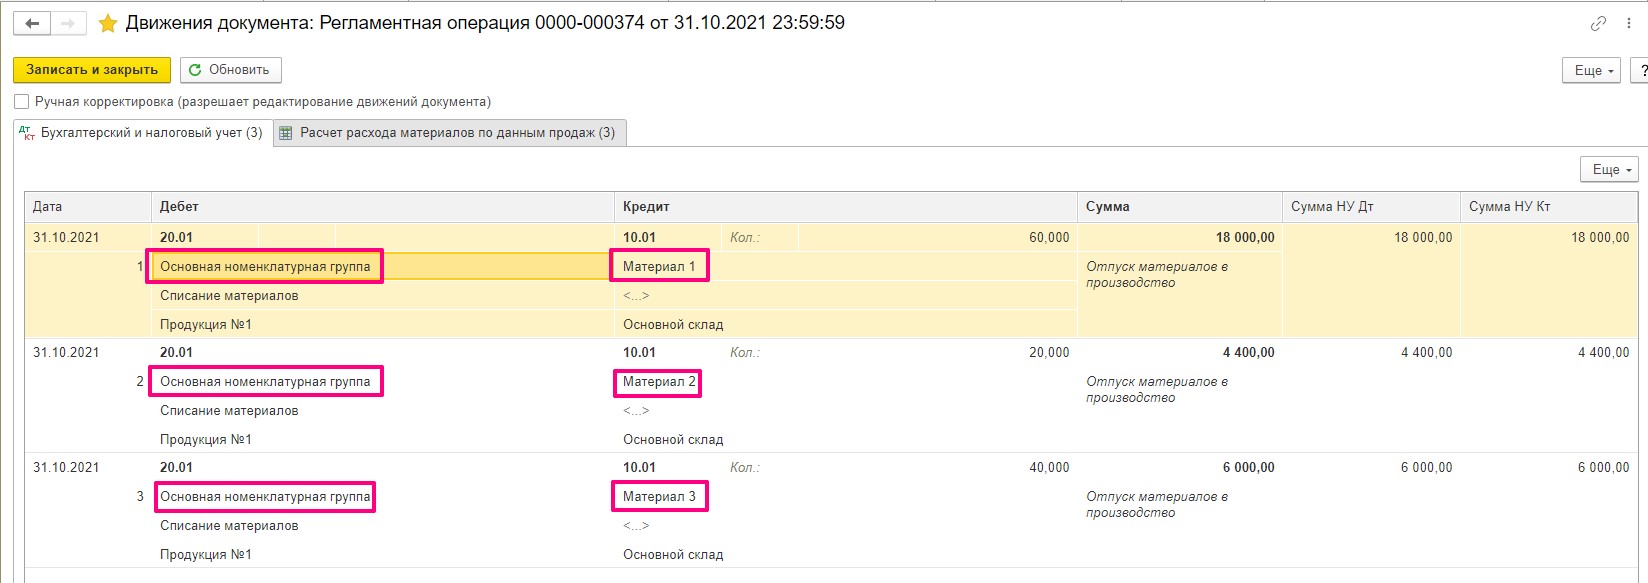
Task: Refresh data with the Обновить button
Action: (231, 70)
